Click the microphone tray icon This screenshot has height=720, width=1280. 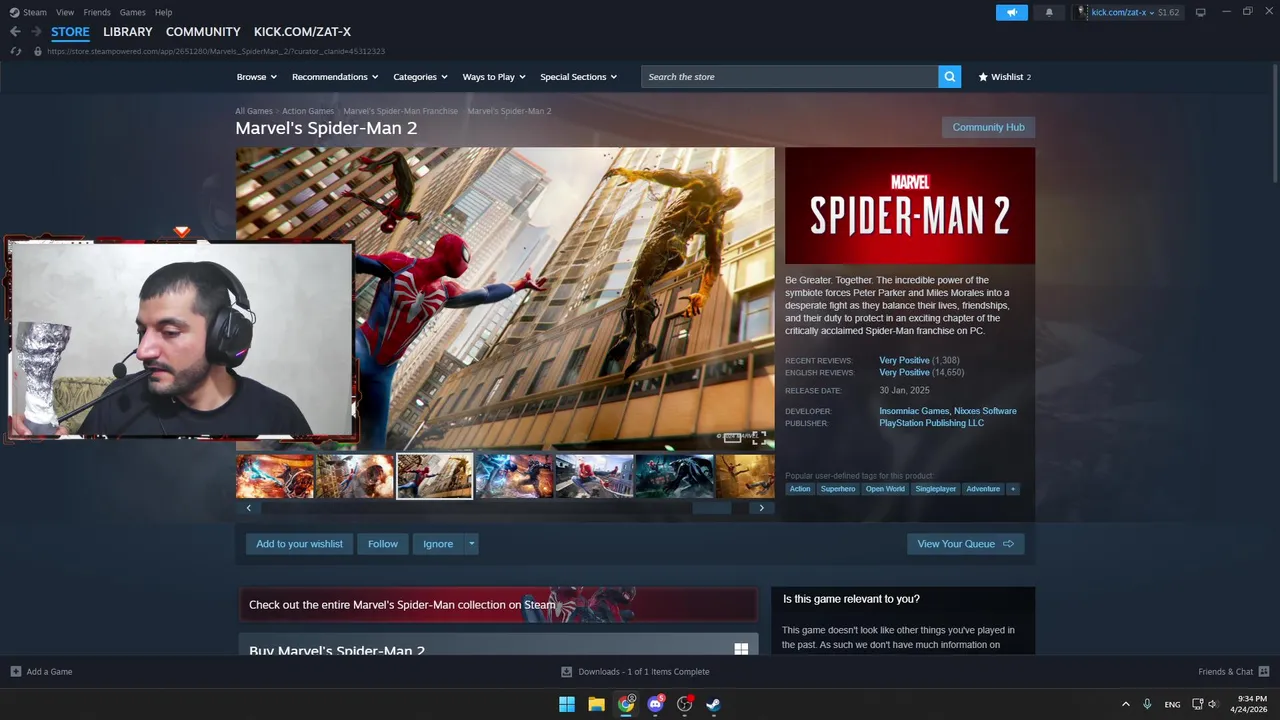[1147, 704]
